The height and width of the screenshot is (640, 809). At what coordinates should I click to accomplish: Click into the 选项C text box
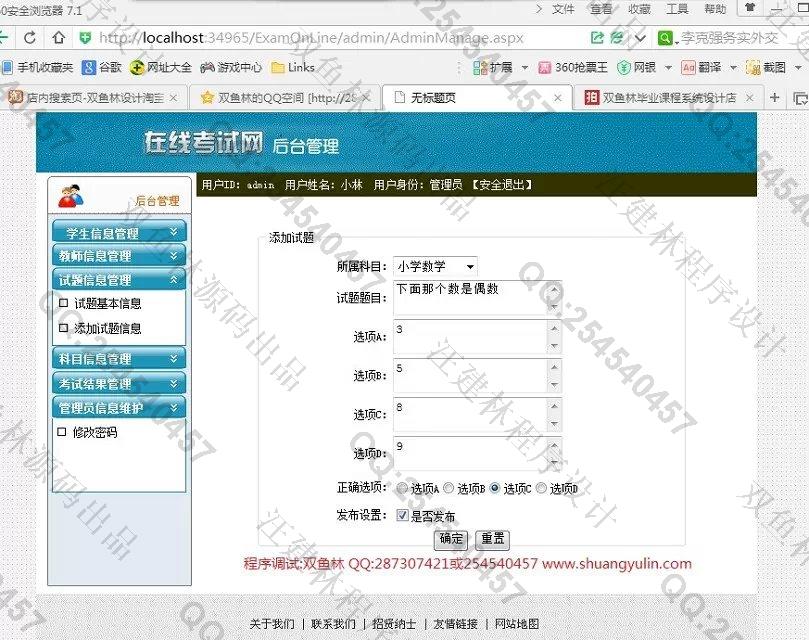coord(477,414)
